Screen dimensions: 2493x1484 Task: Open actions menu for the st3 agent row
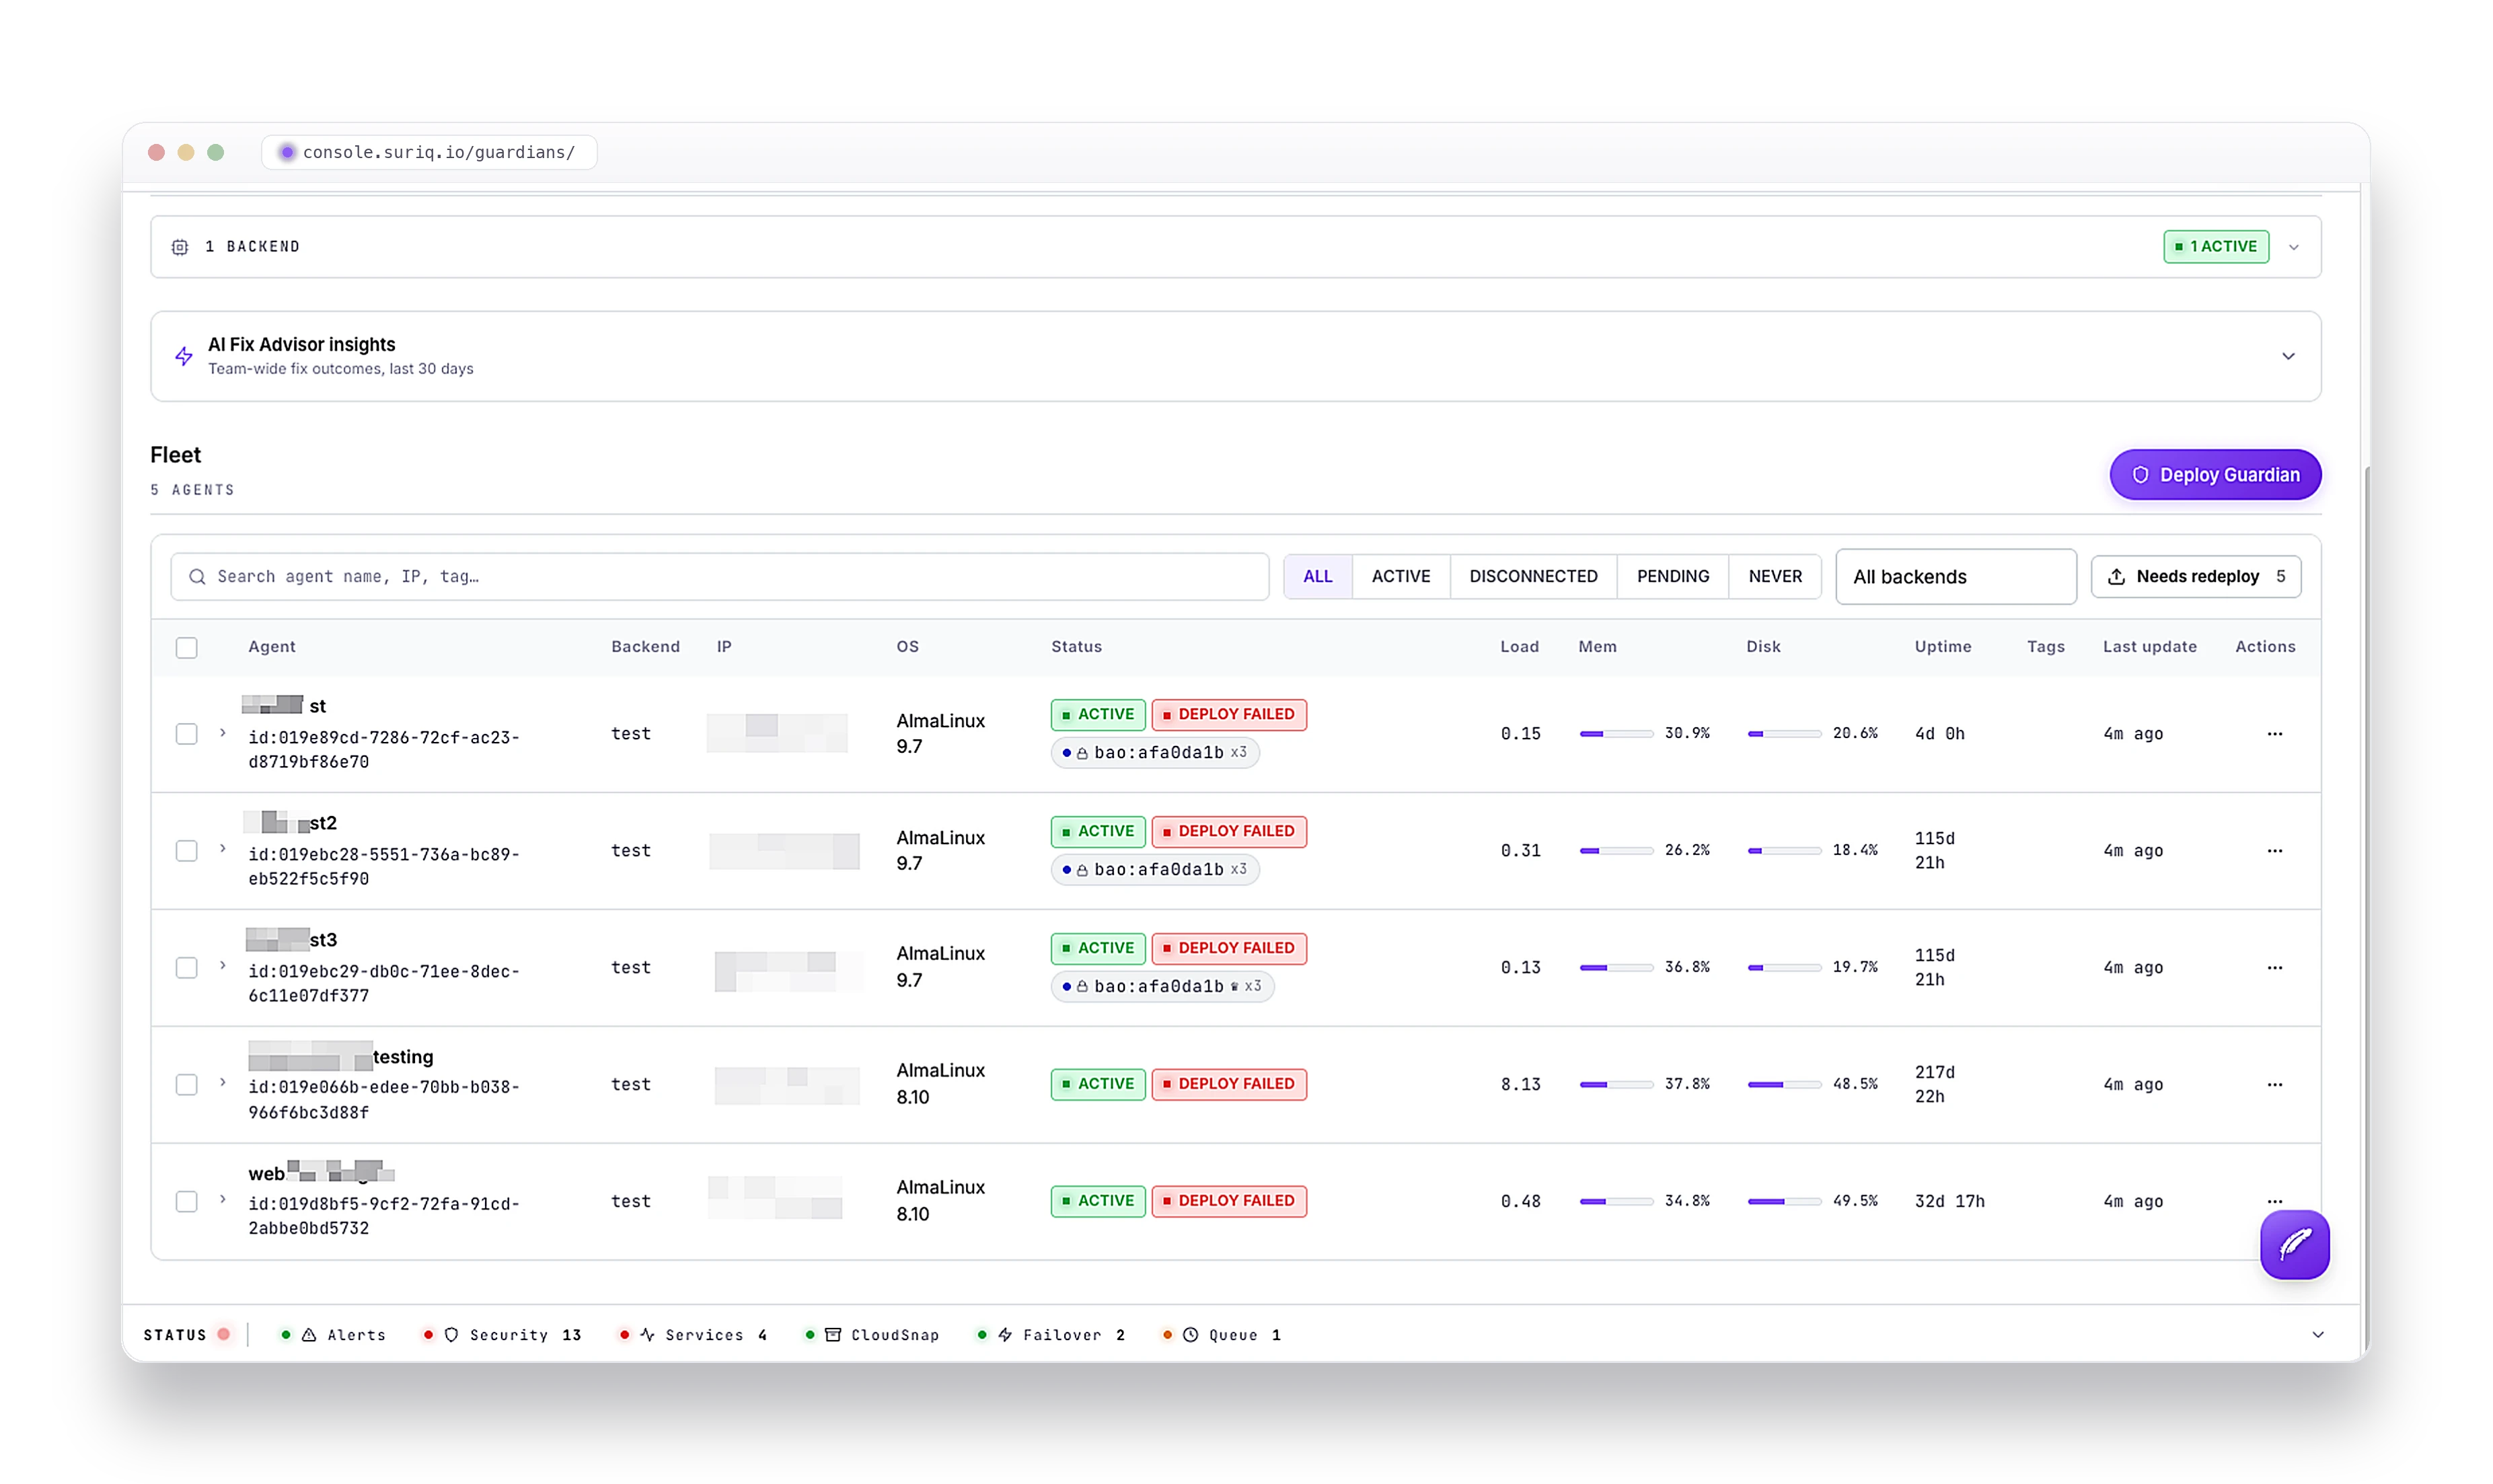pyautogui.click(x=2274, y=968)
